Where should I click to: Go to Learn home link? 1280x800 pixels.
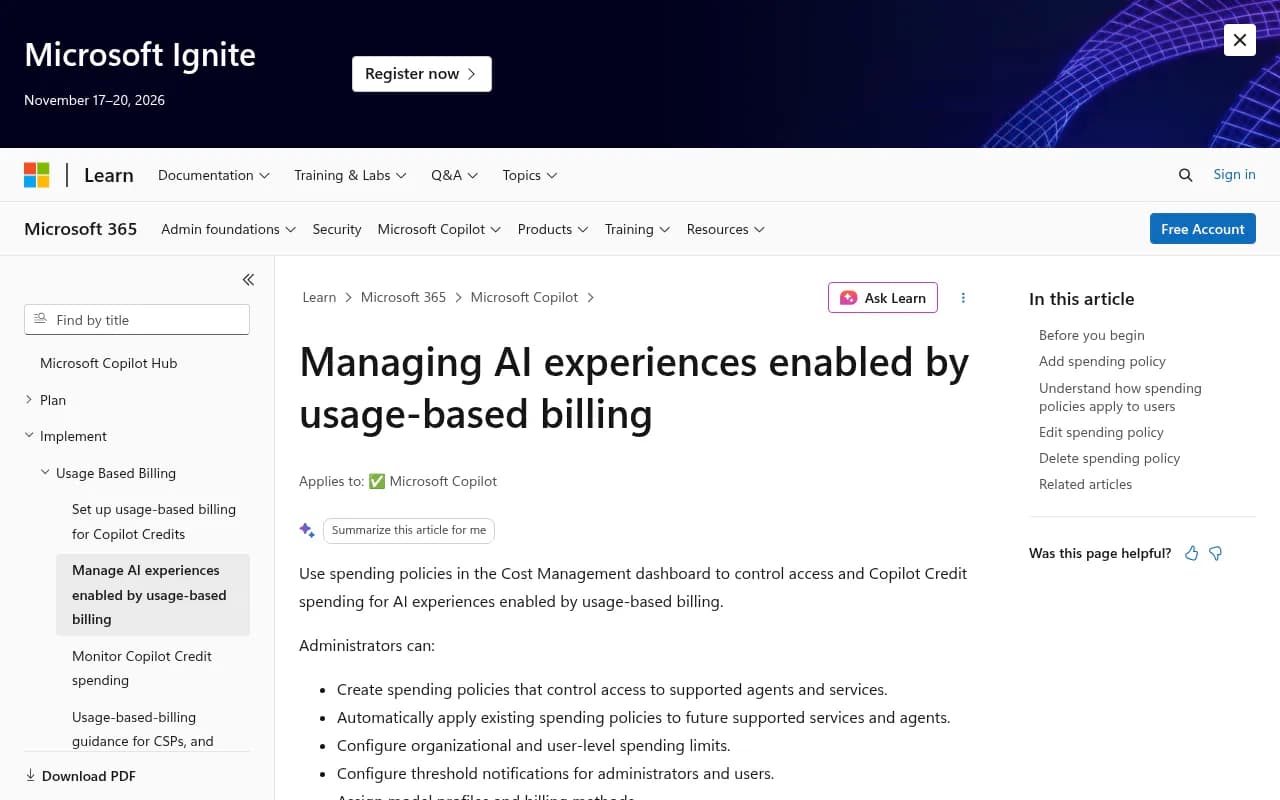pos(109,175)
